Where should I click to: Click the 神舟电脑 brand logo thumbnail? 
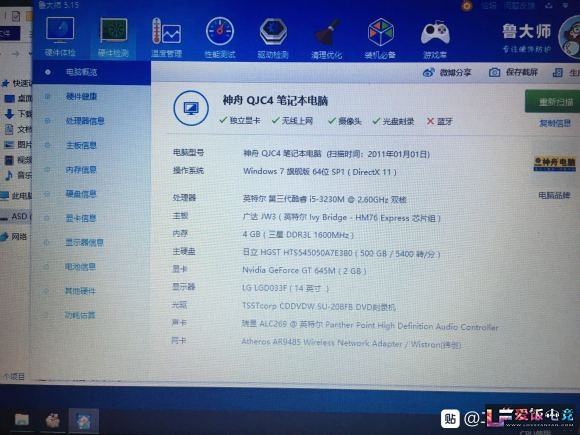coord(554,163)
